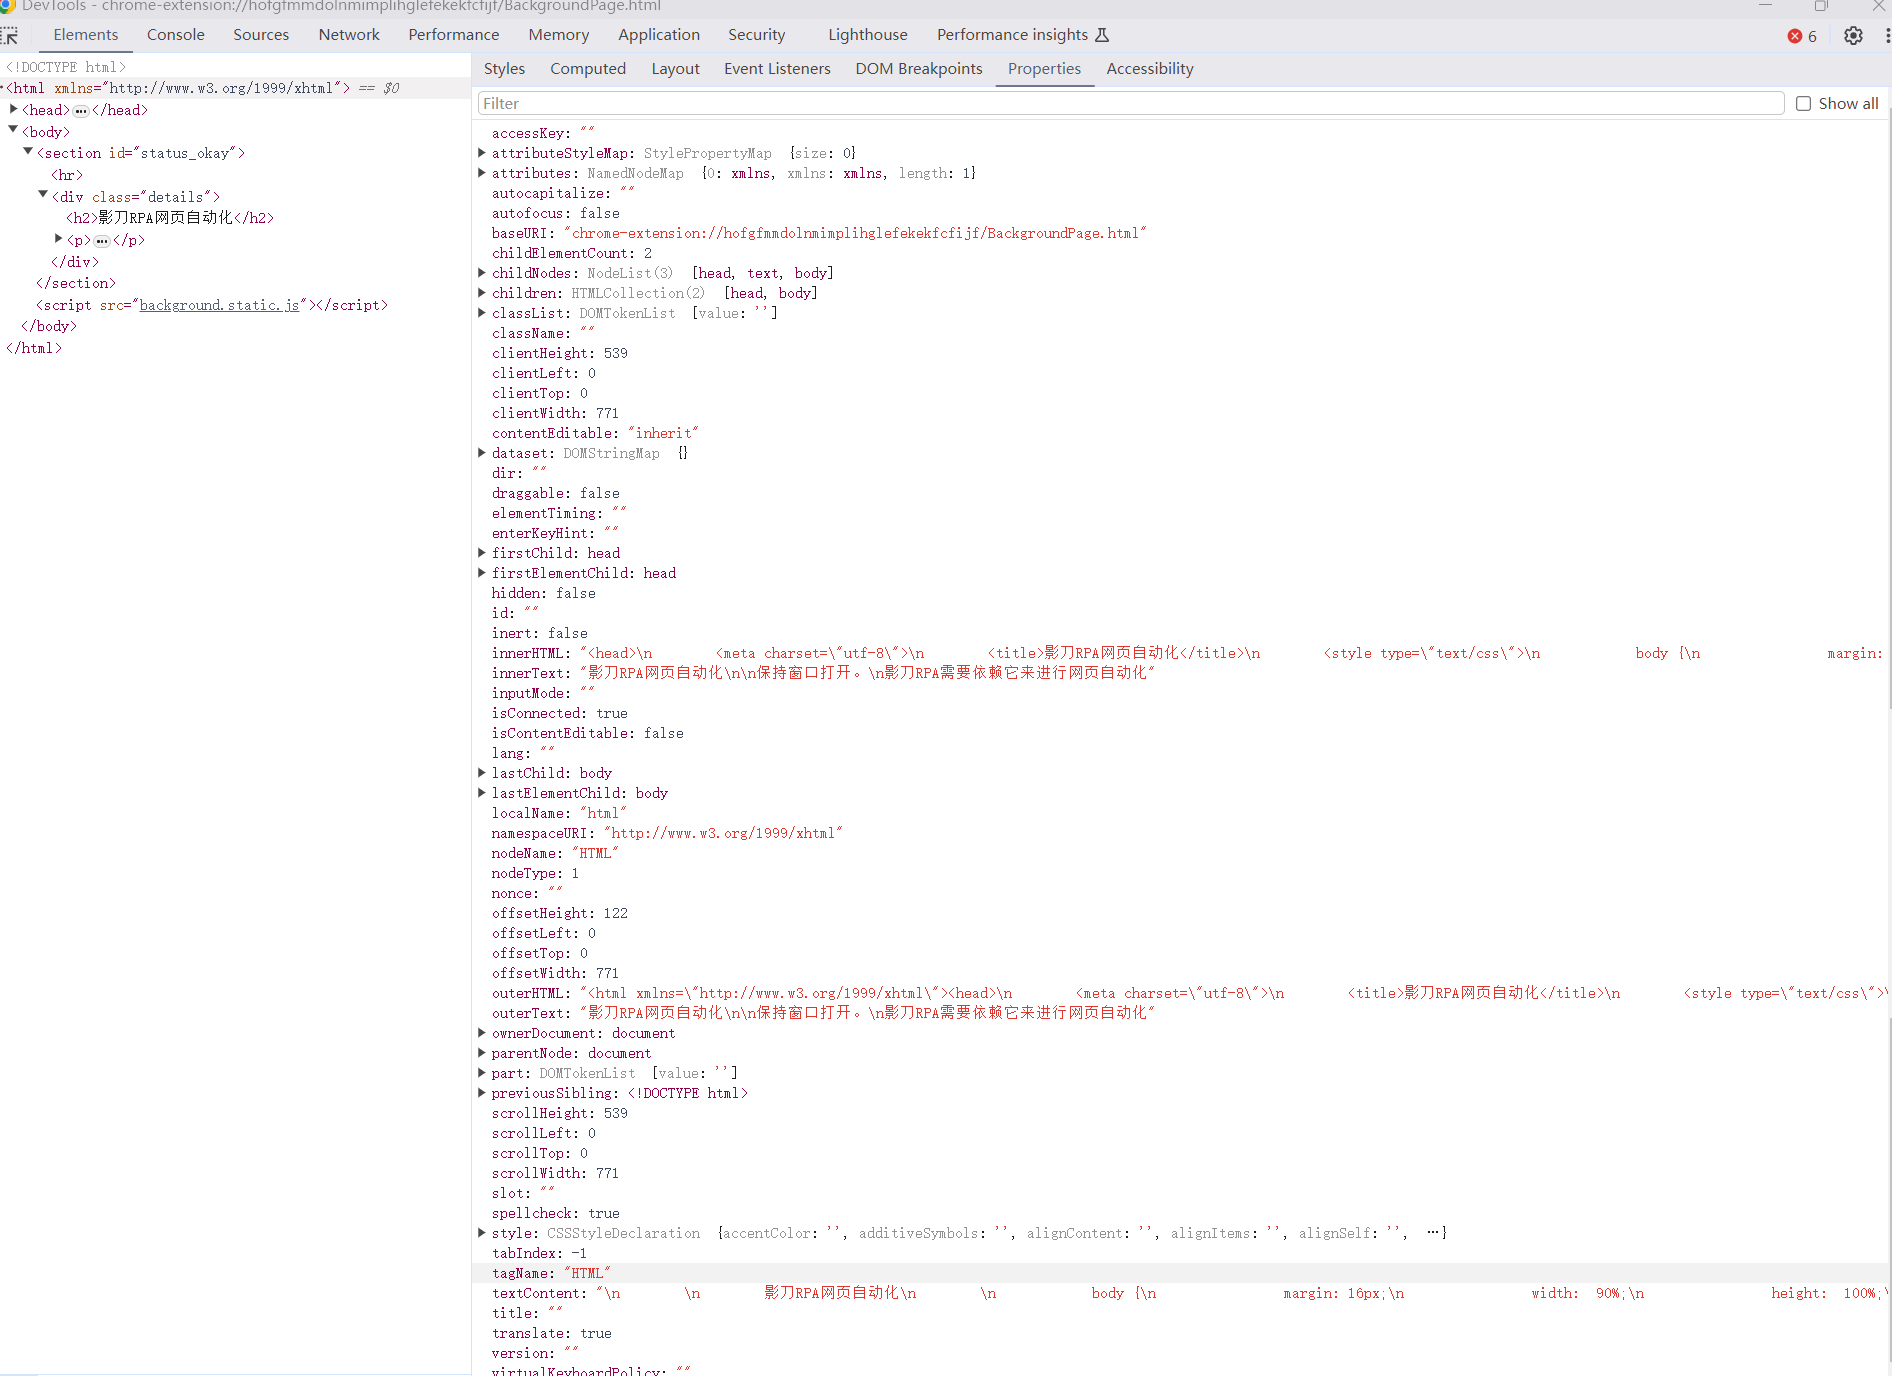Screen dimensions: 1892x1376
Task: Click the Performance insights flask icon
Action: [x=1102, y=35]
